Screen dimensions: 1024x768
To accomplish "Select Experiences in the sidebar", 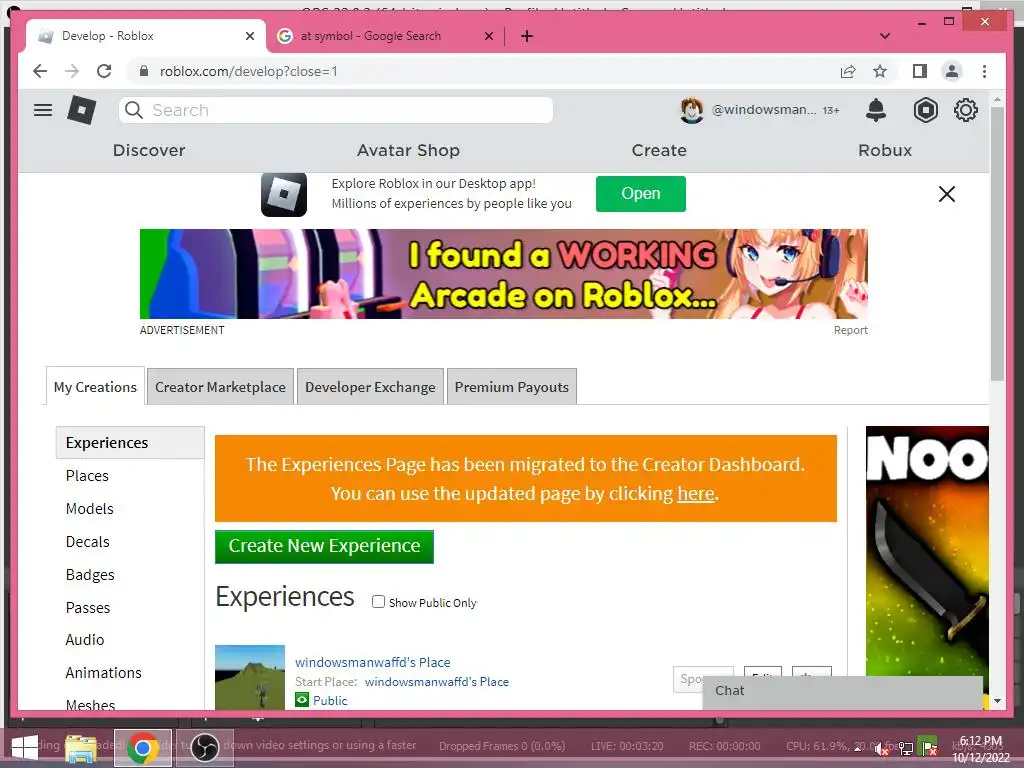I will pos(130,443).
